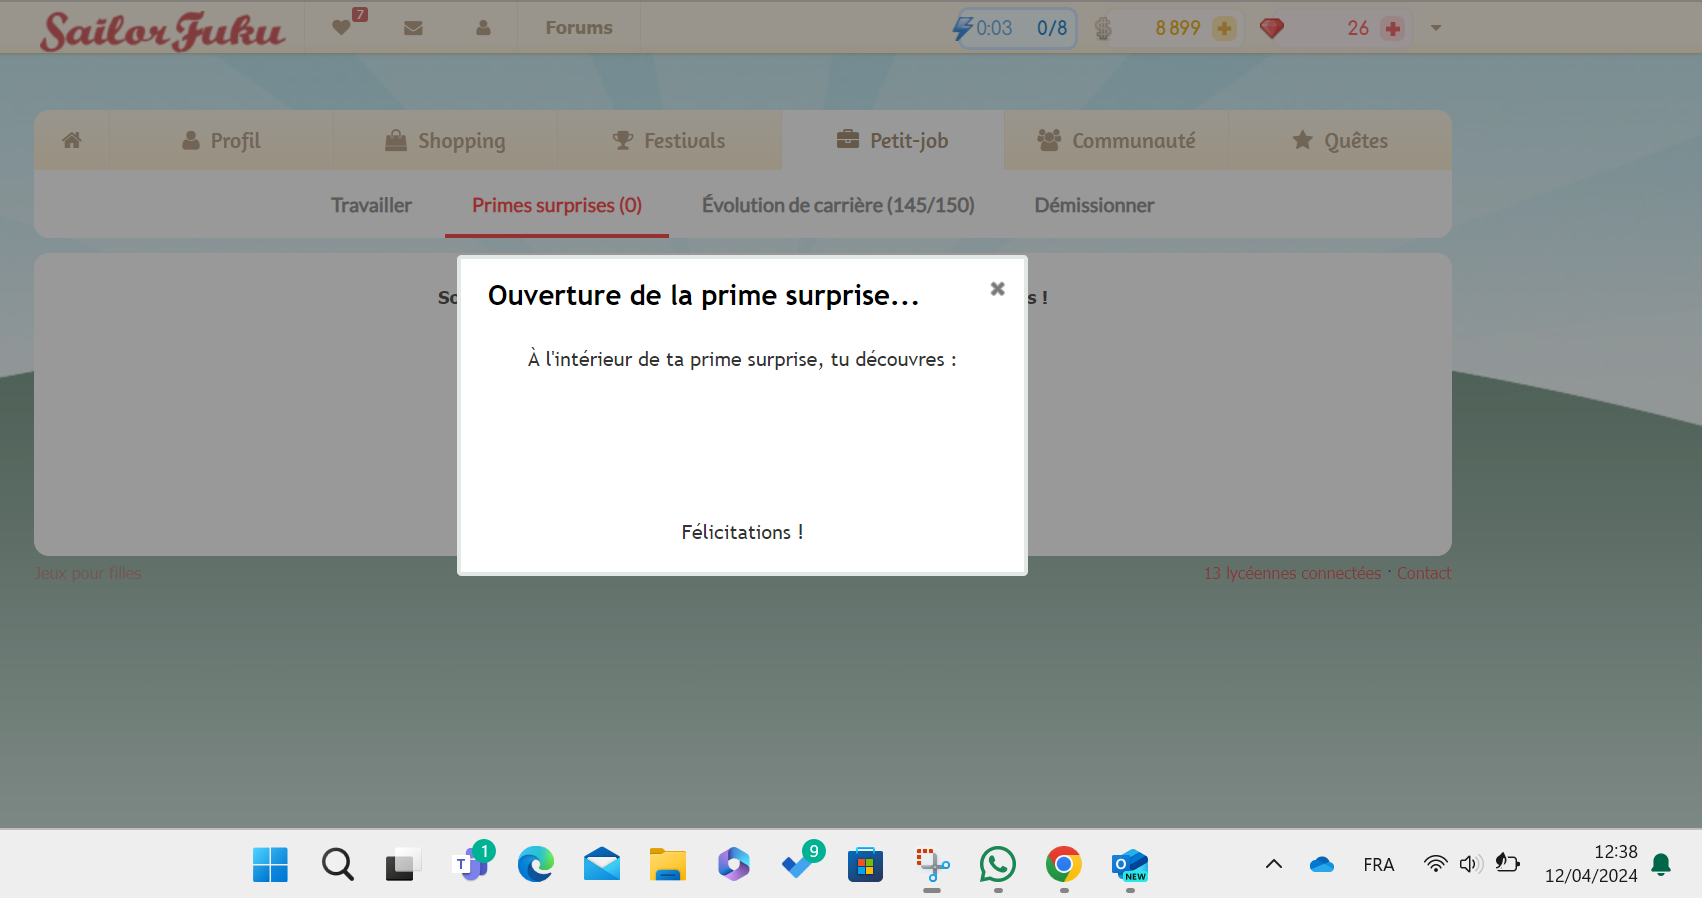This screenshot has height=898, width=1702.
Task: Open the Windows Start menu
Action: pos(270,864)
